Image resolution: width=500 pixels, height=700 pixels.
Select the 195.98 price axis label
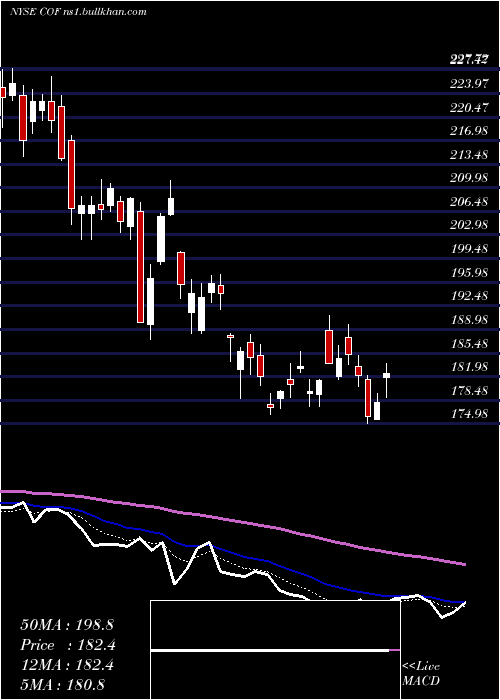(469, 272)
